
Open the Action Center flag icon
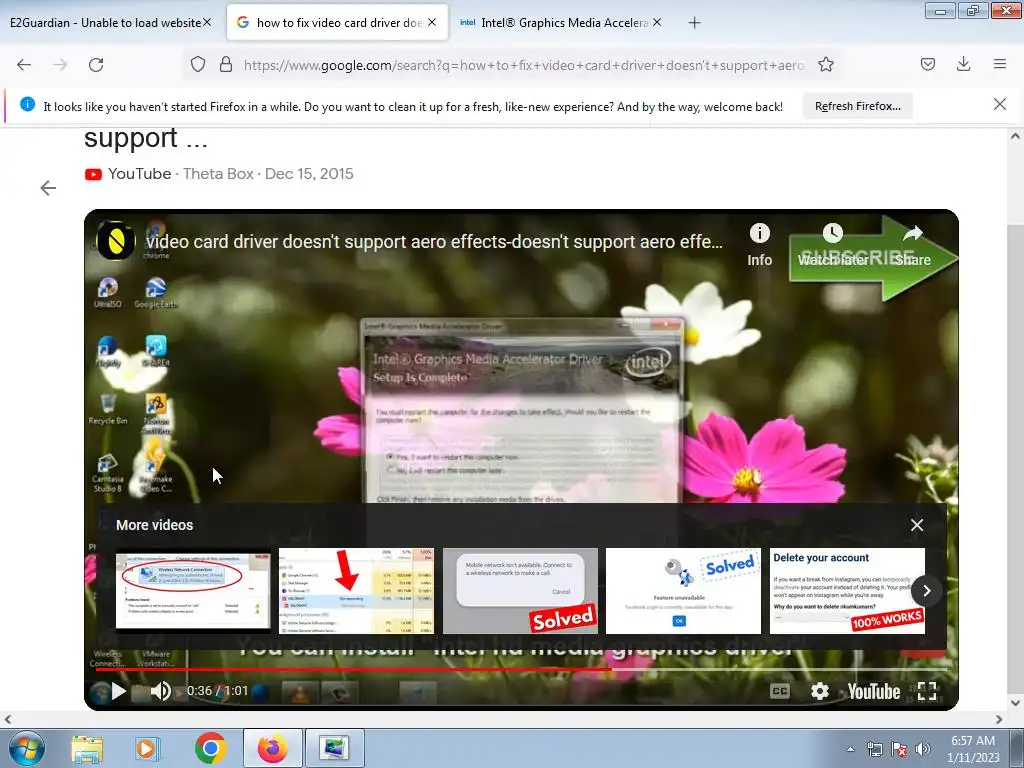[899, 749]
